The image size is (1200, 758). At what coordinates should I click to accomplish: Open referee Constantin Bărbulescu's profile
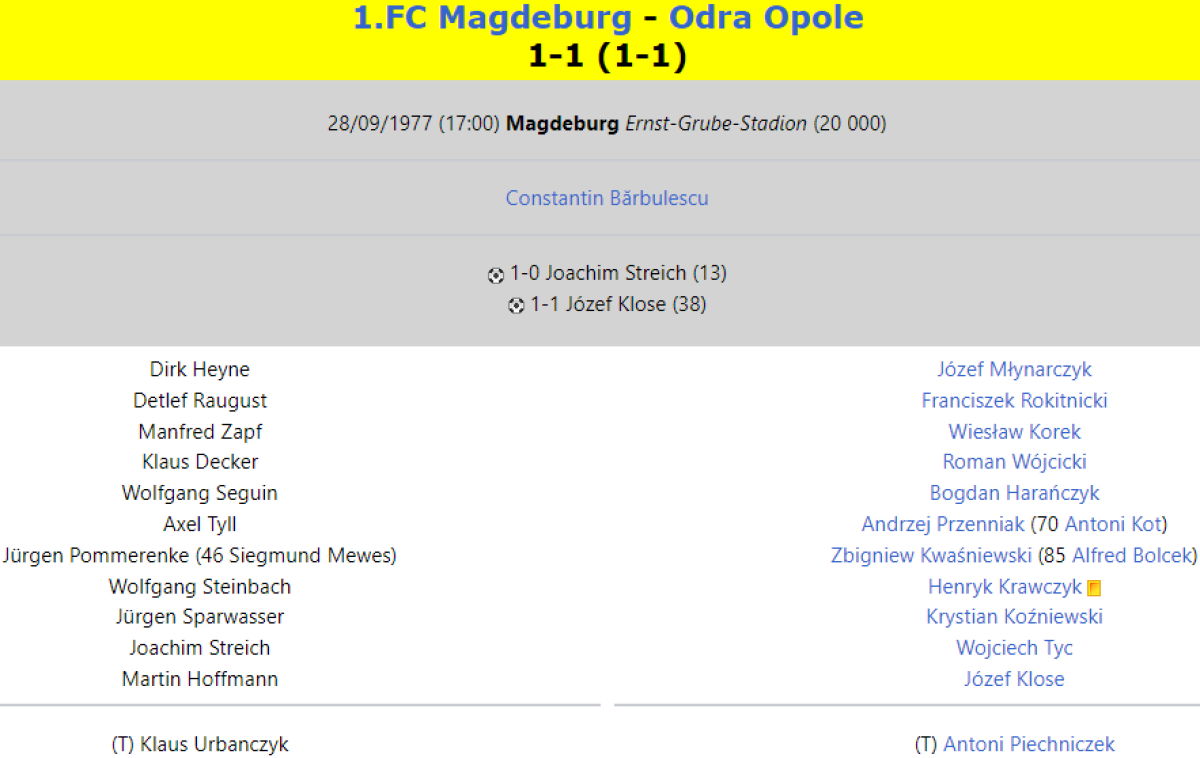click(607, 198)
